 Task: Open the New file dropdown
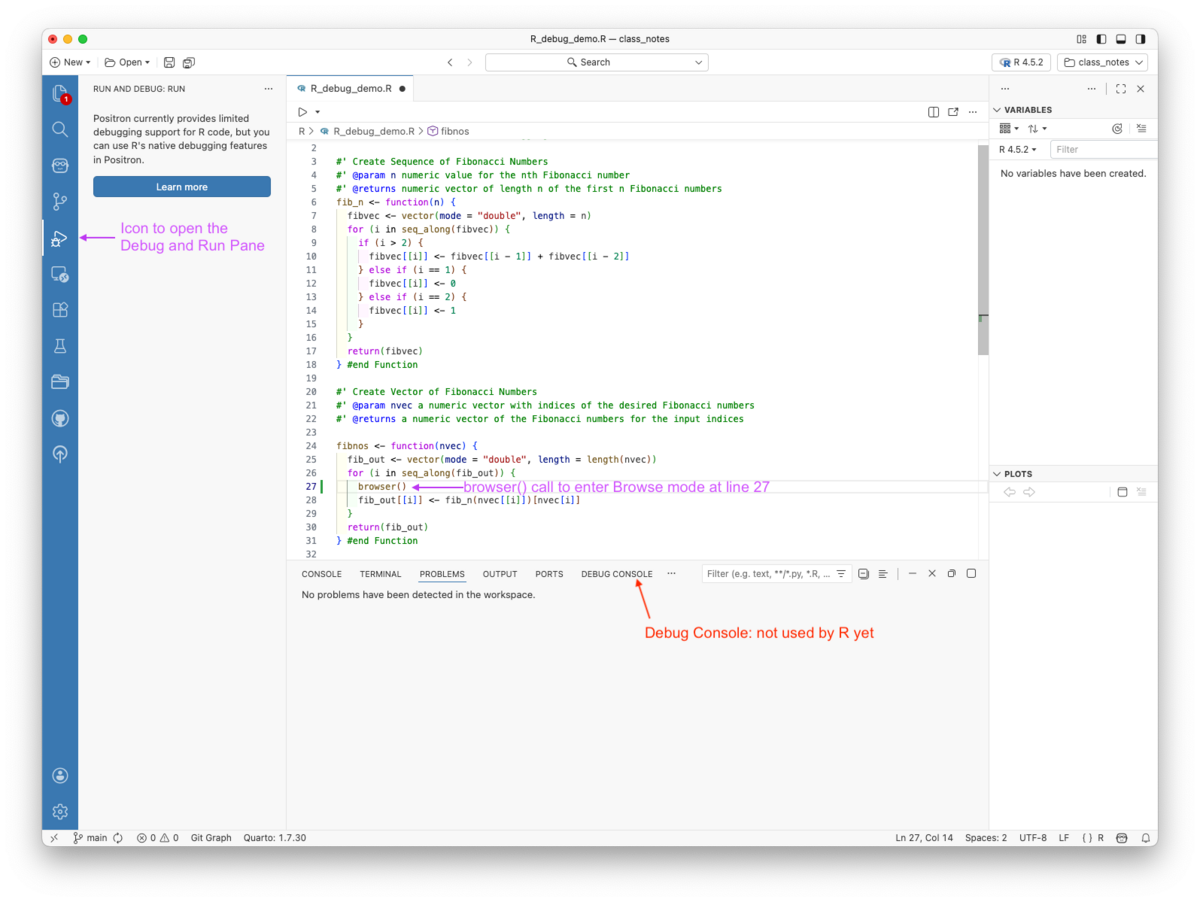point(70,62)
